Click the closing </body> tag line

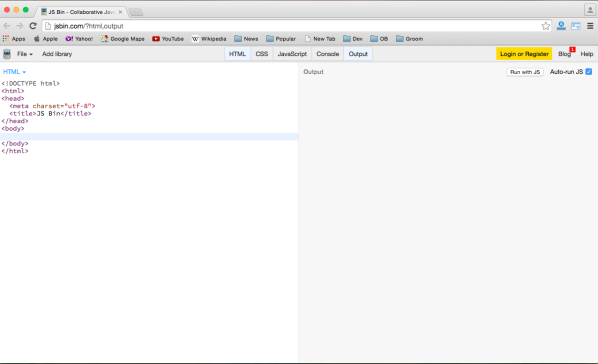coord(15,143)
